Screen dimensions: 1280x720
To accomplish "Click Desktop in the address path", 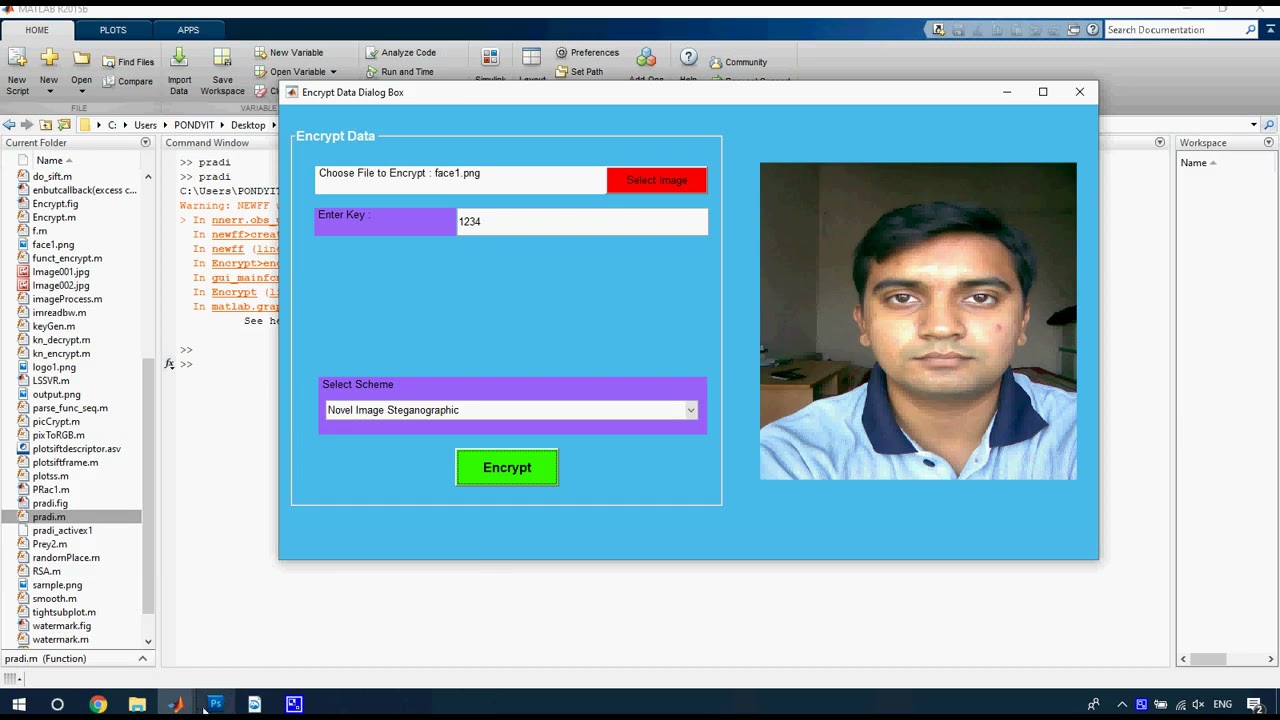I will click(x=248, y=125).
